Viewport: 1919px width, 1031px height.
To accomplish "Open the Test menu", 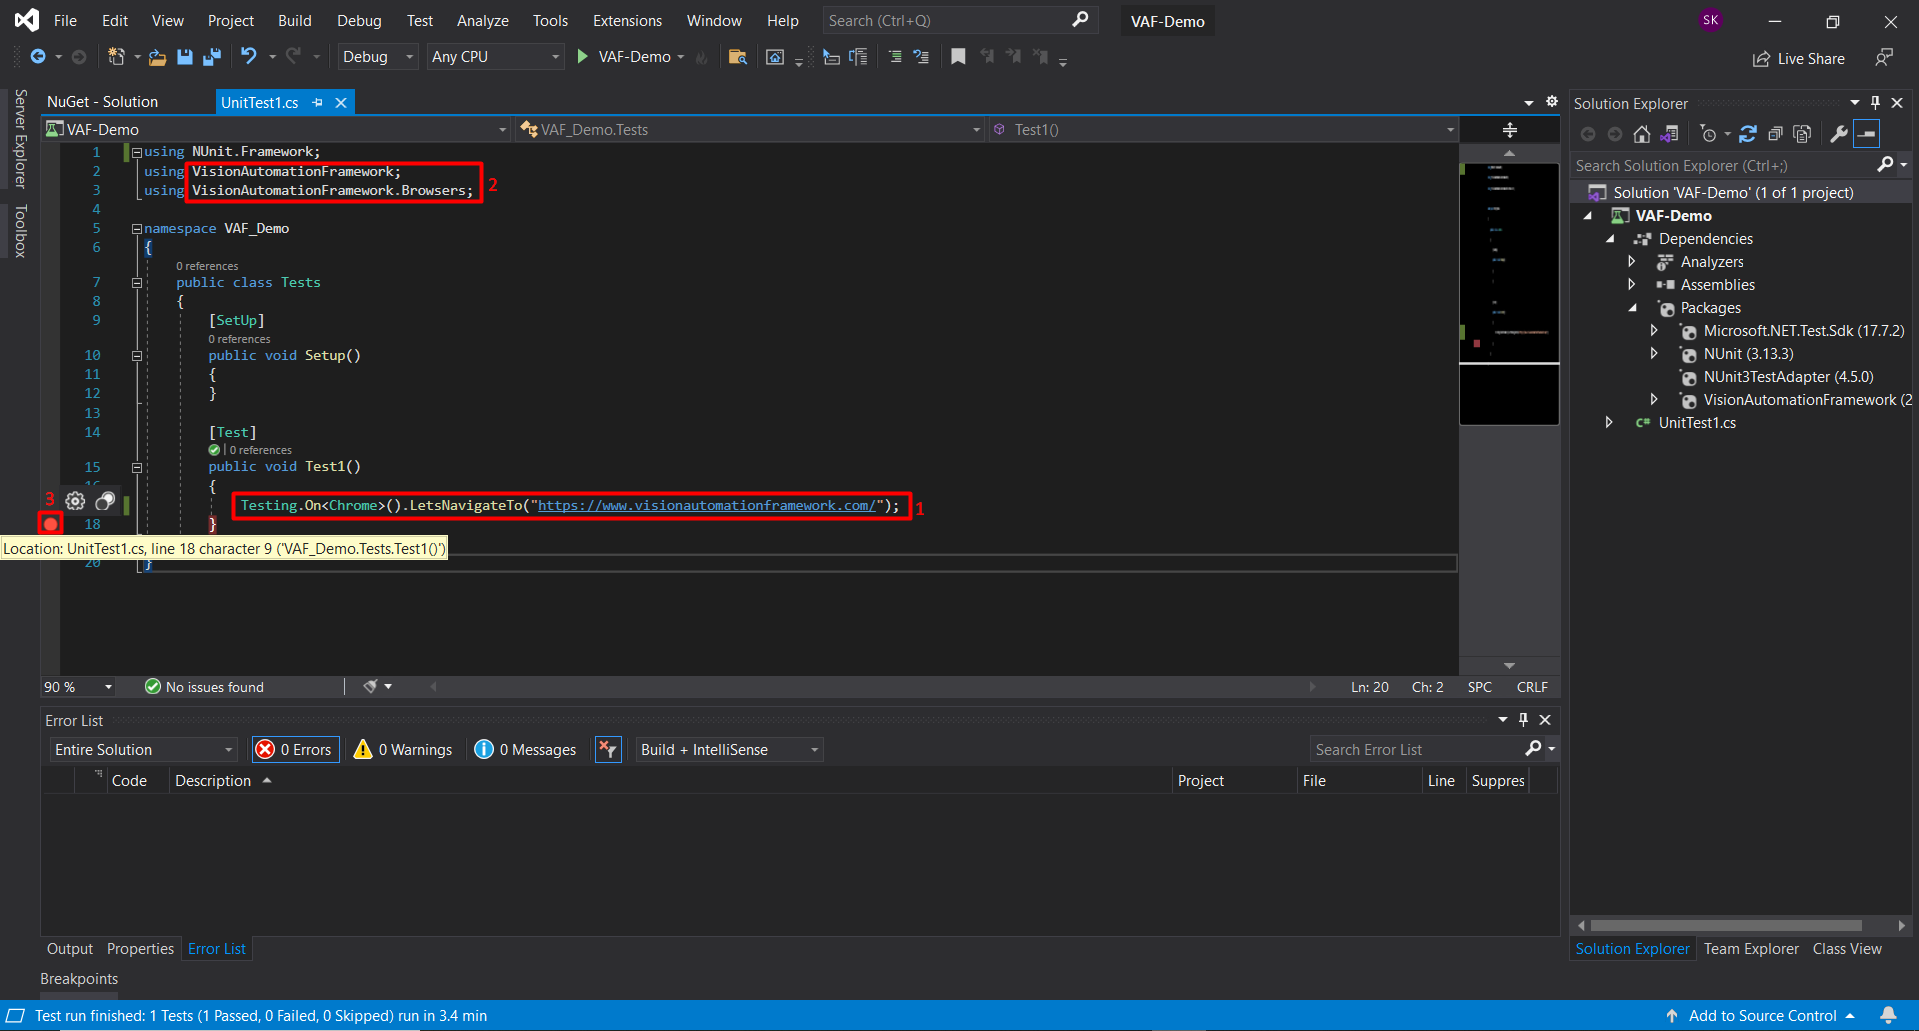I will [420, 20].
